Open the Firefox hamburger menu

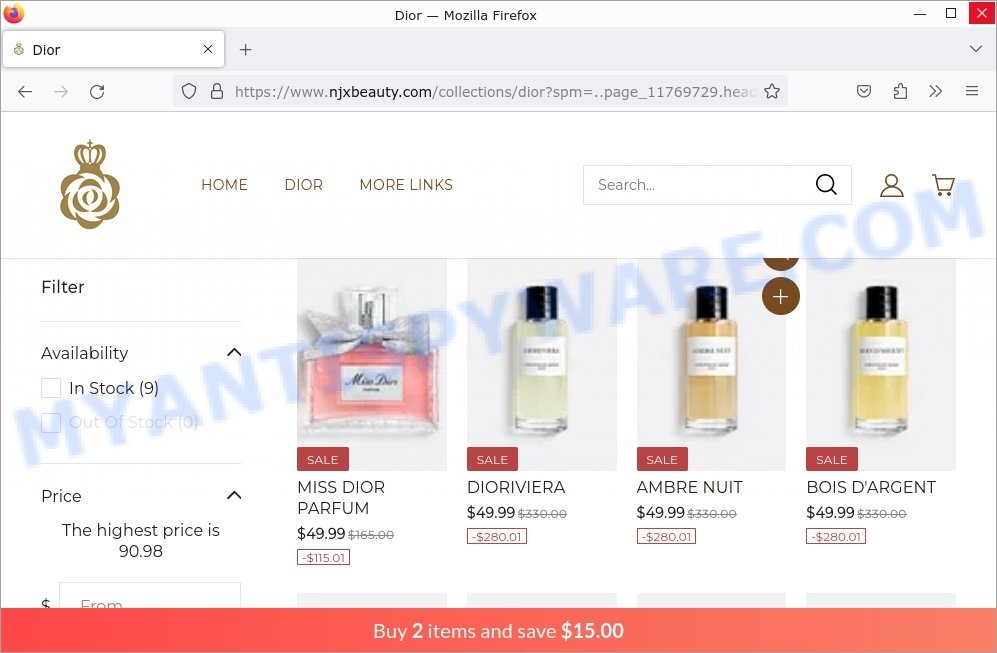(972, 91)
